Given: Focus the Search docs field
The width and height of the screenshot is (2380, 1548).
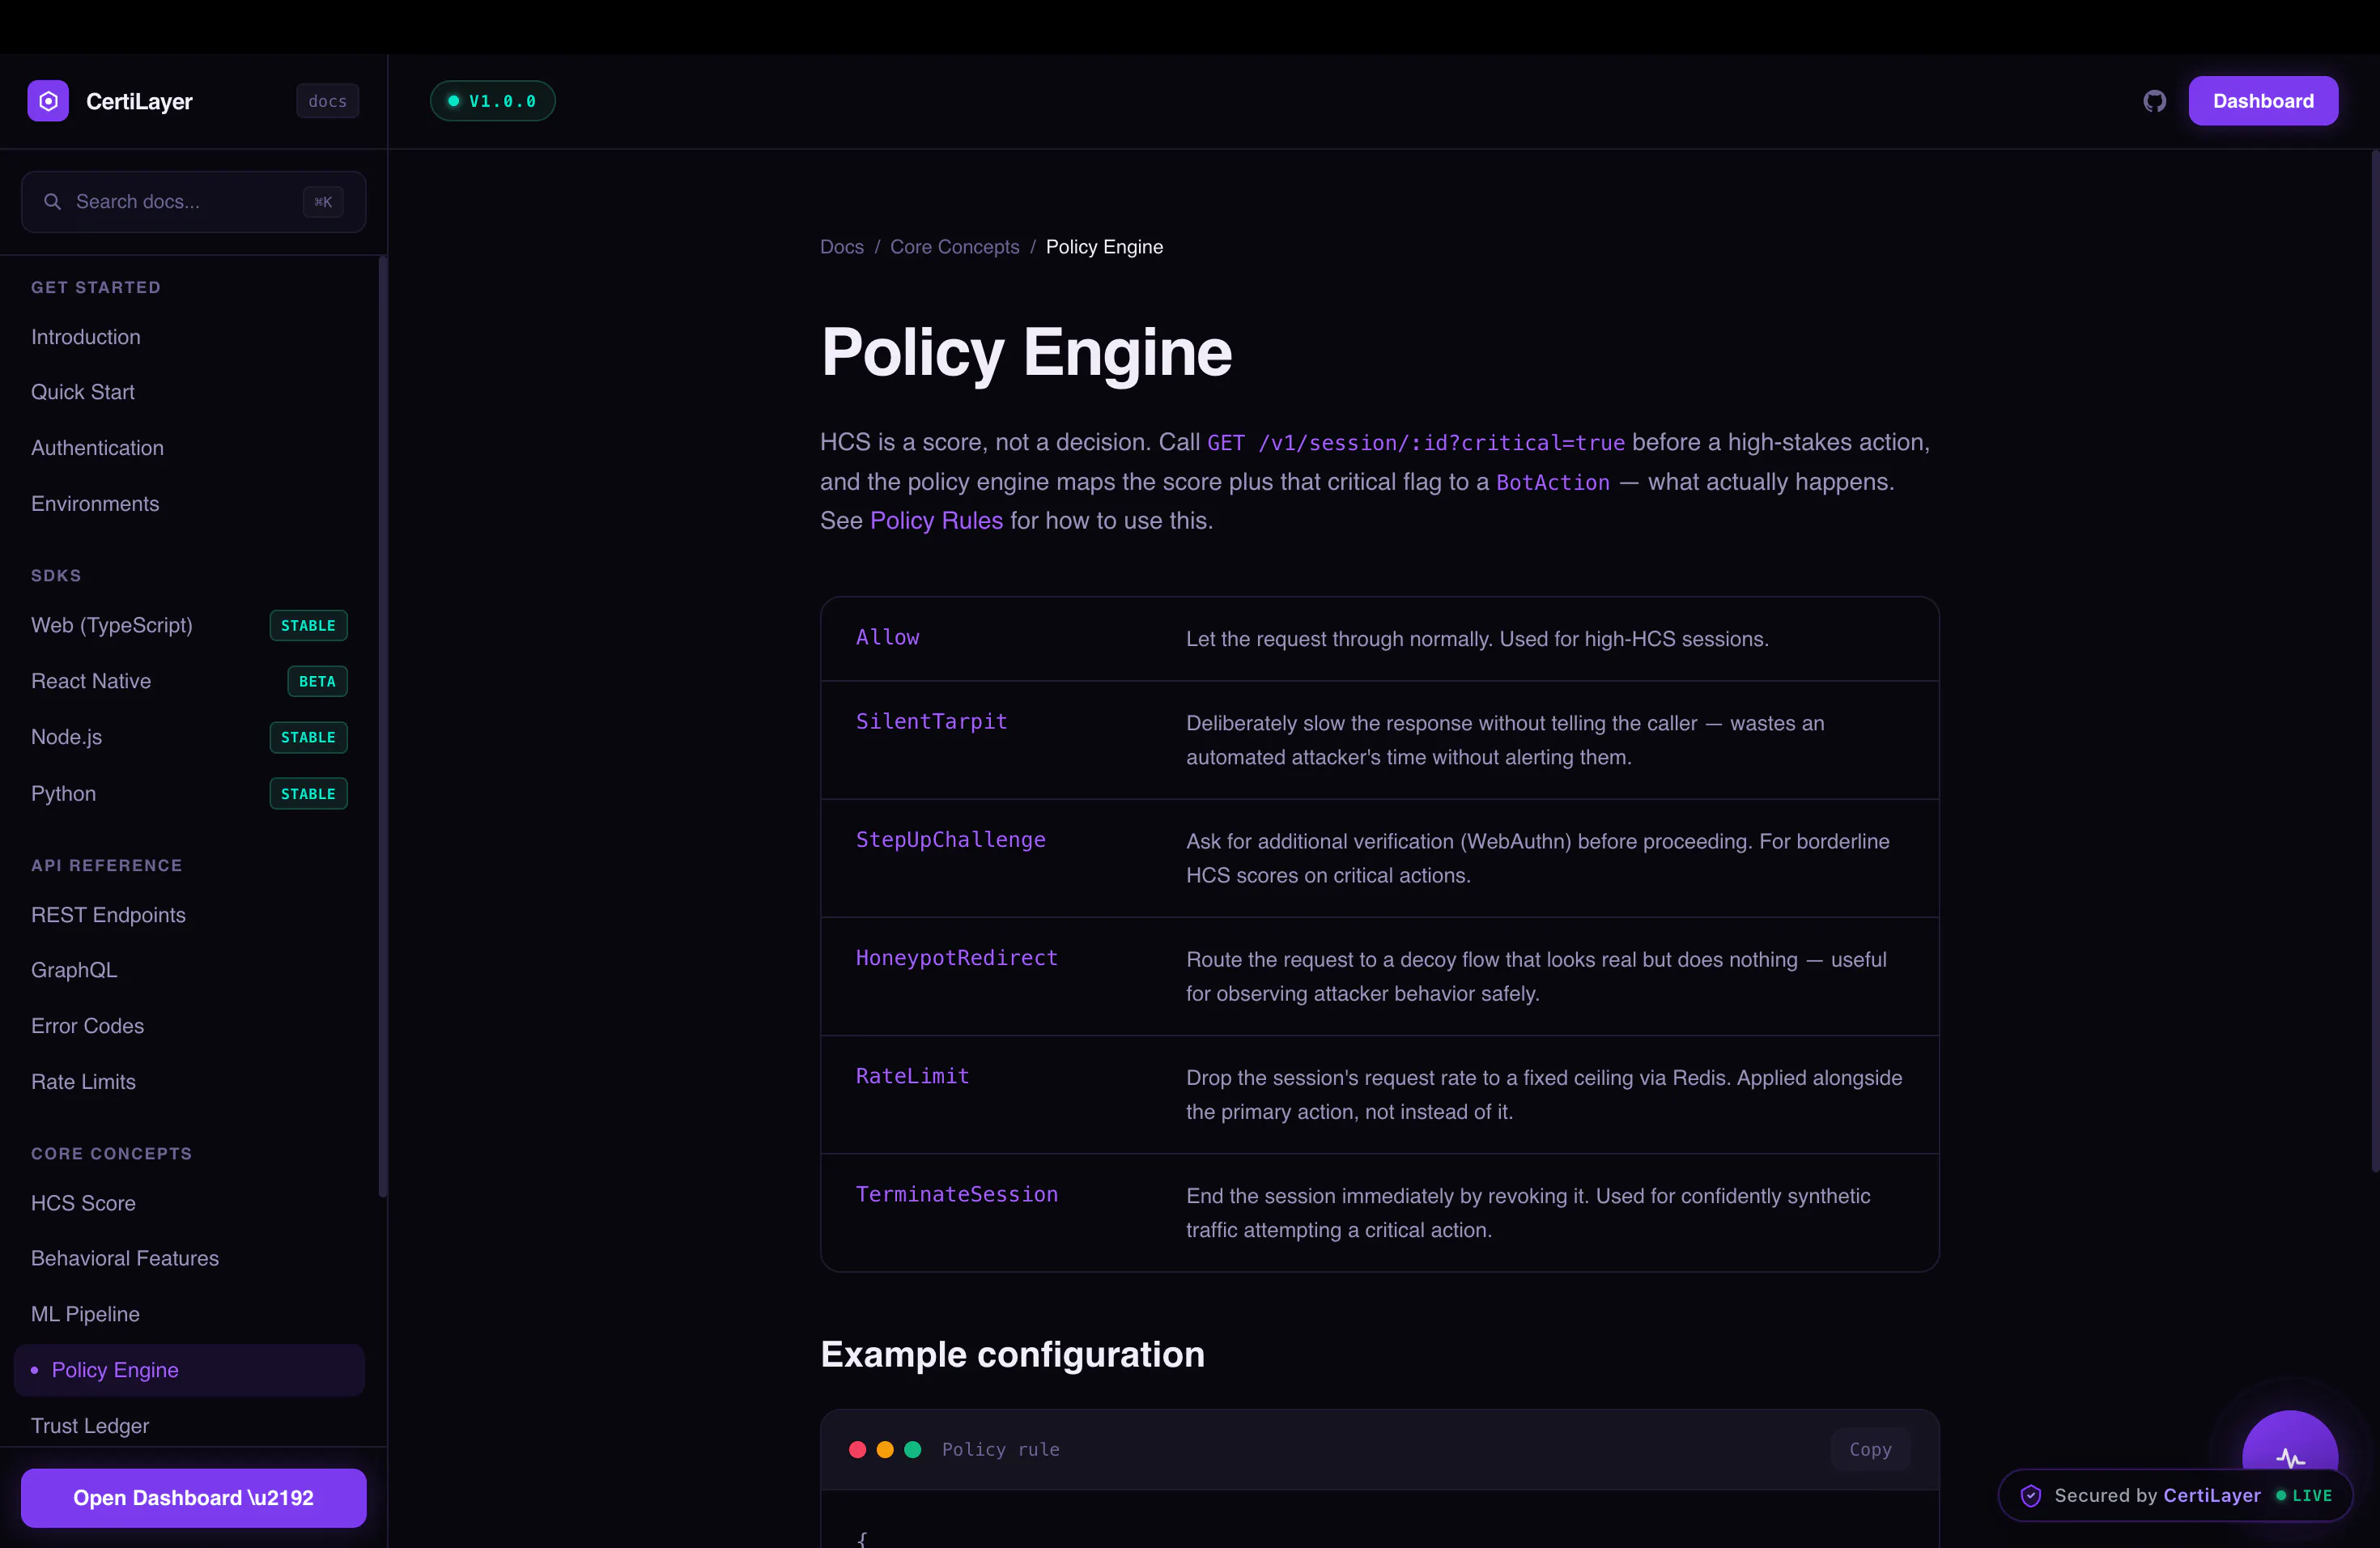Looking at the screenshot, I should click(x=193, y=202).
